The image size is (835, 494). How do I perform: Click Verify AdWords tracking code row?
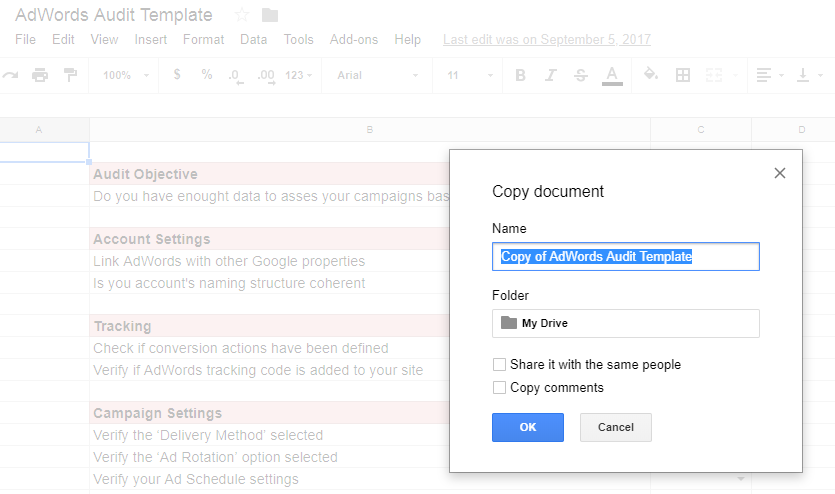269,369
